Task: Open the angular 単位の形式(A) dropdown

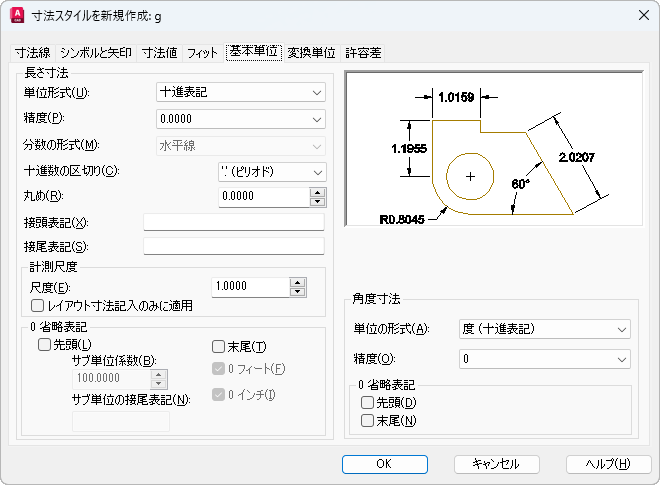Action: tap(545, 329)
